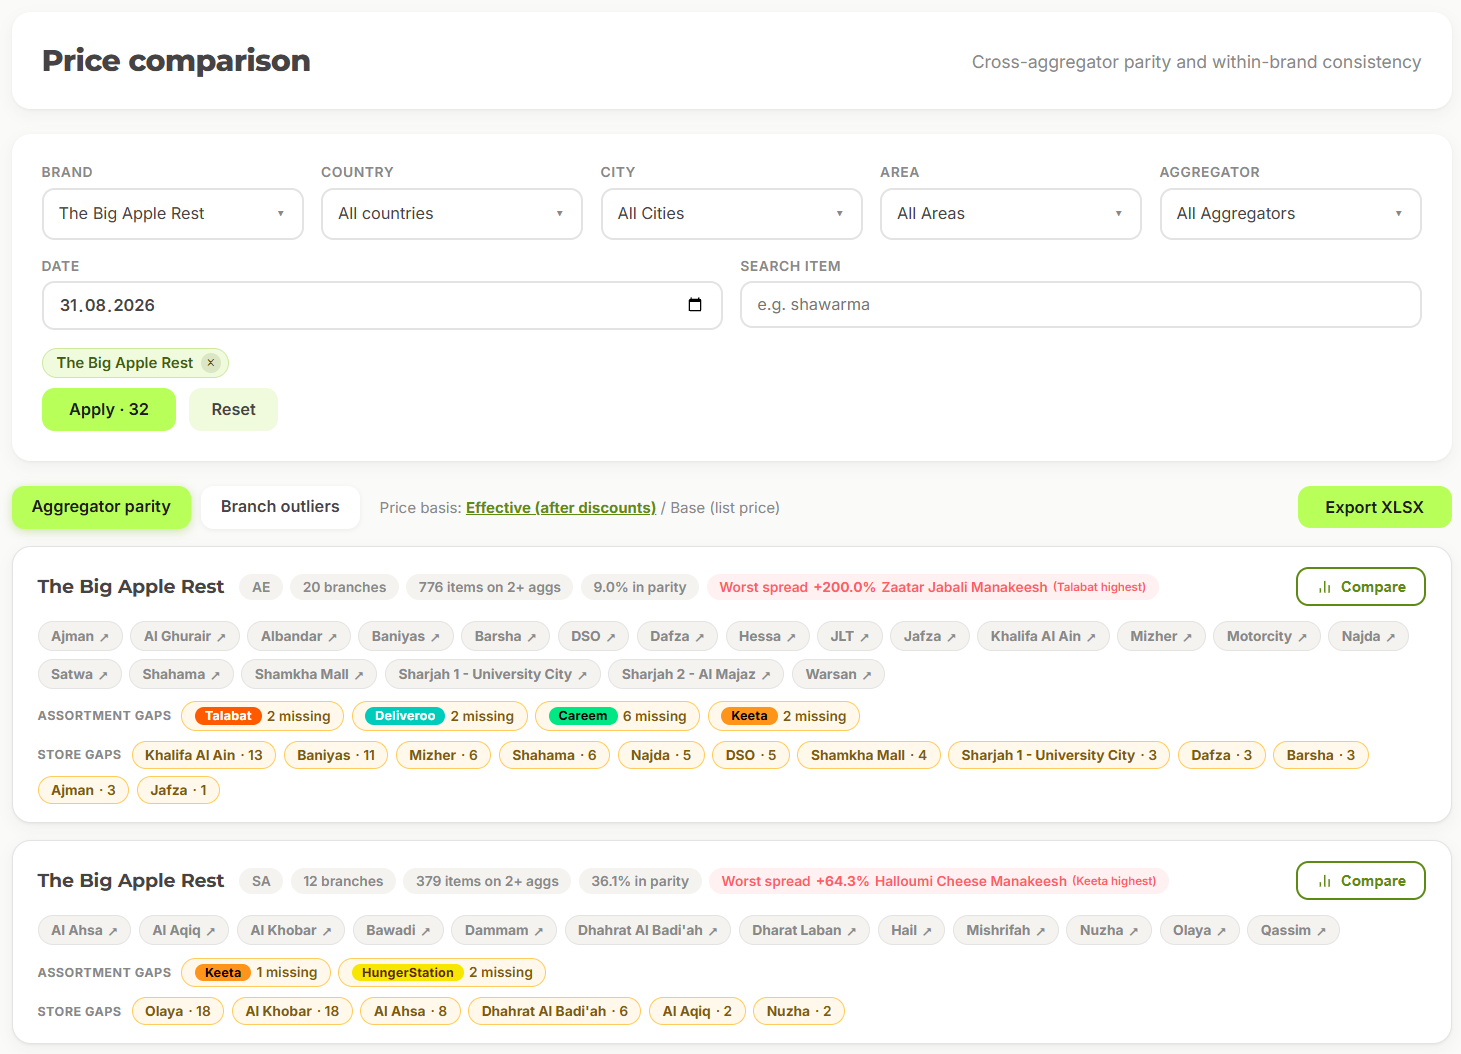Click the arrow icon on the Al Khobar branch chip
The image size is (1461, 1054).
326,931
